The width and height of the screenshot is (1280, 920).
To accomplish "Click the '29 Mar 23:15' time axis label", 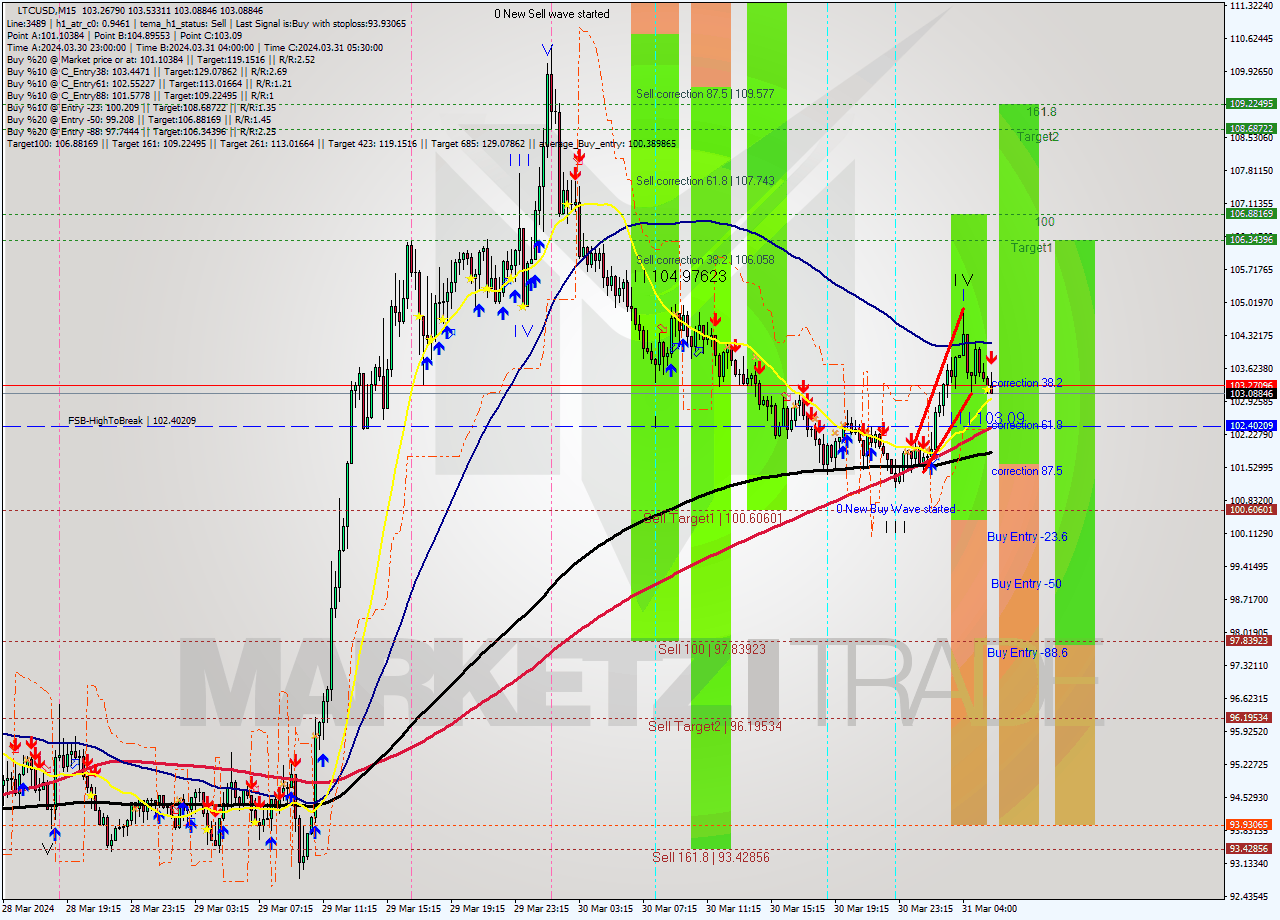I will (541, 909).
